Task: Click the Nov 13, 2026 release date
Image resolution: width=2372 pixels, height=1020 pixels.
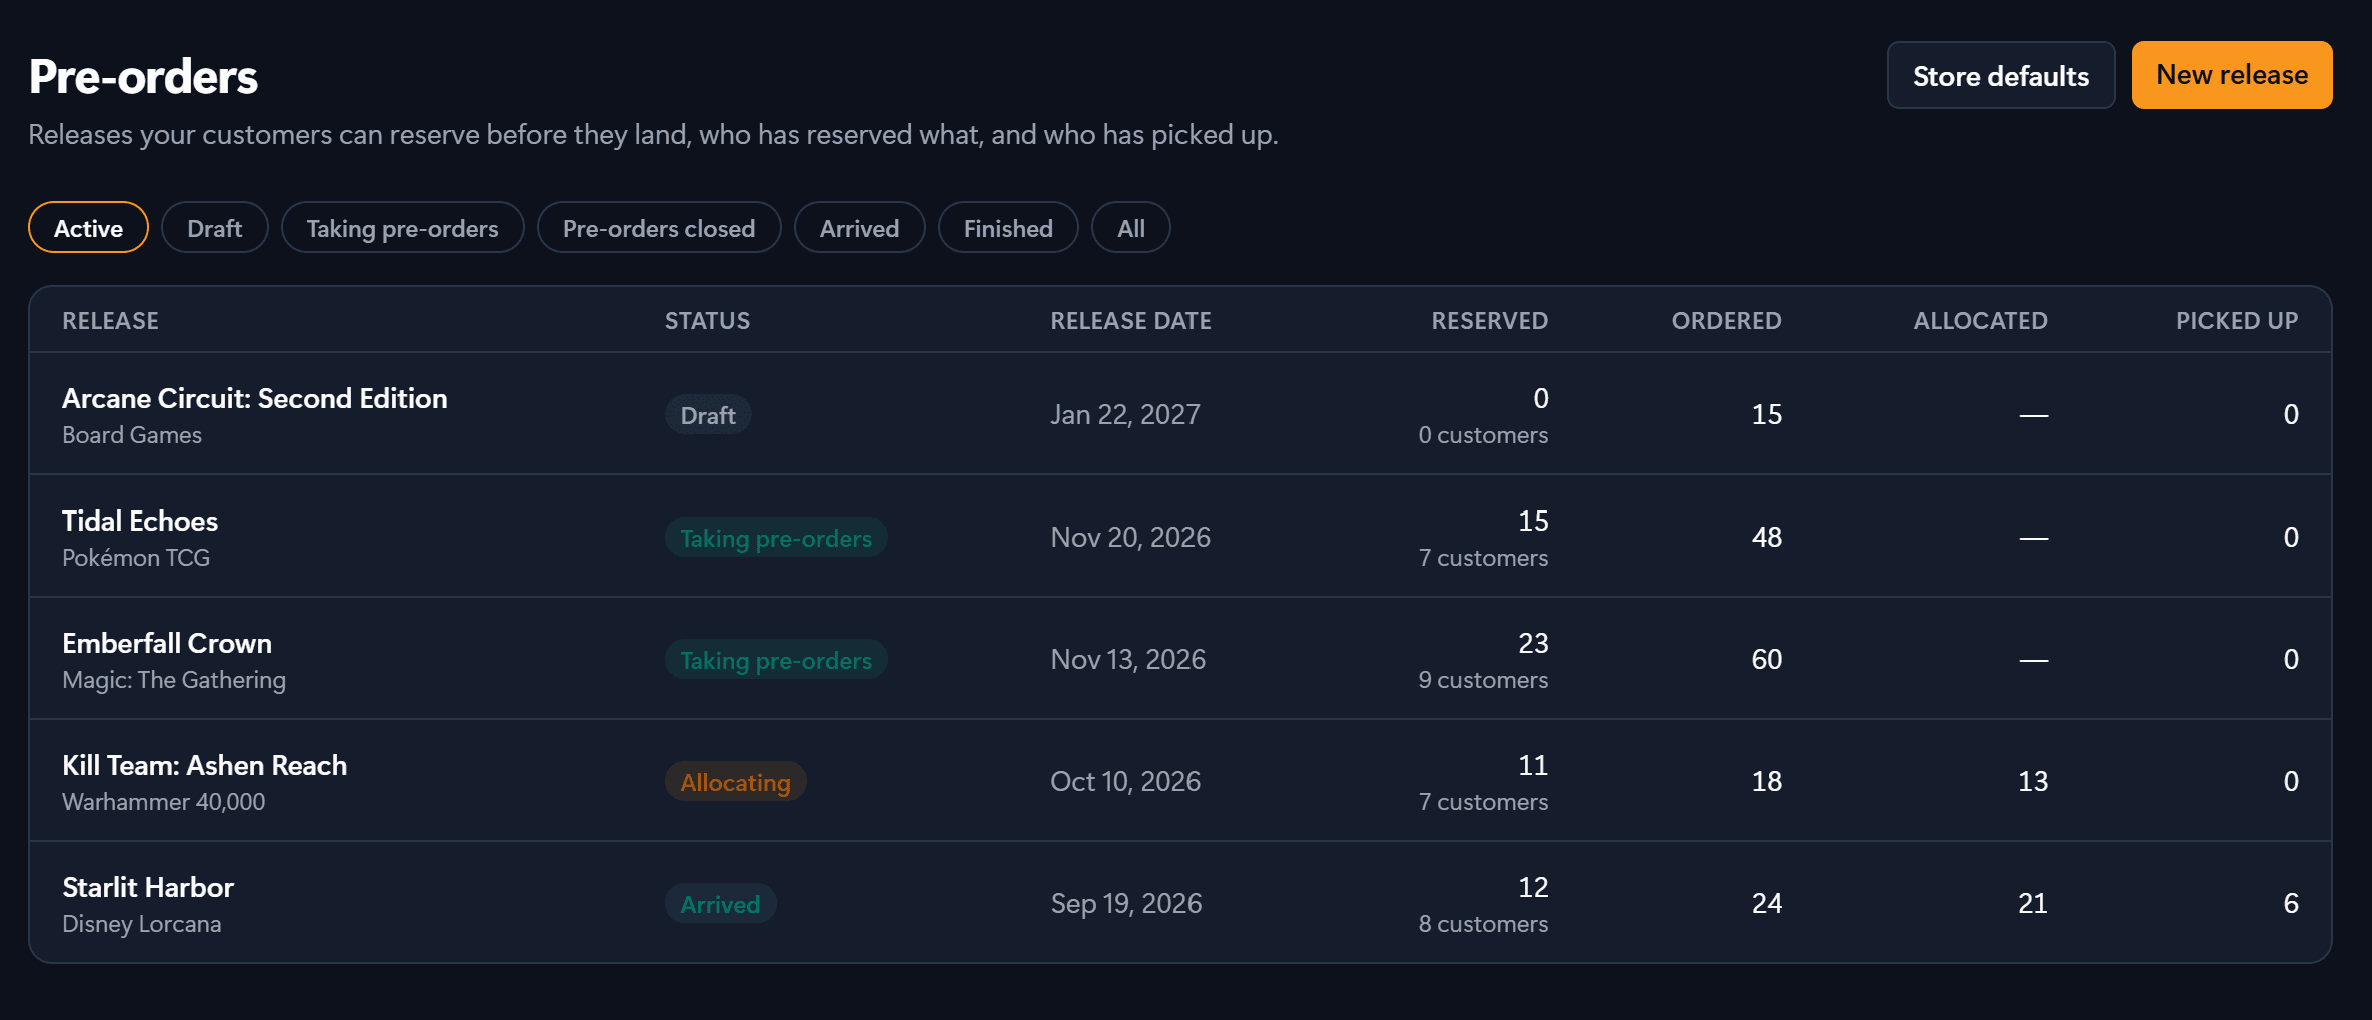Action: tap(1128, 659)
